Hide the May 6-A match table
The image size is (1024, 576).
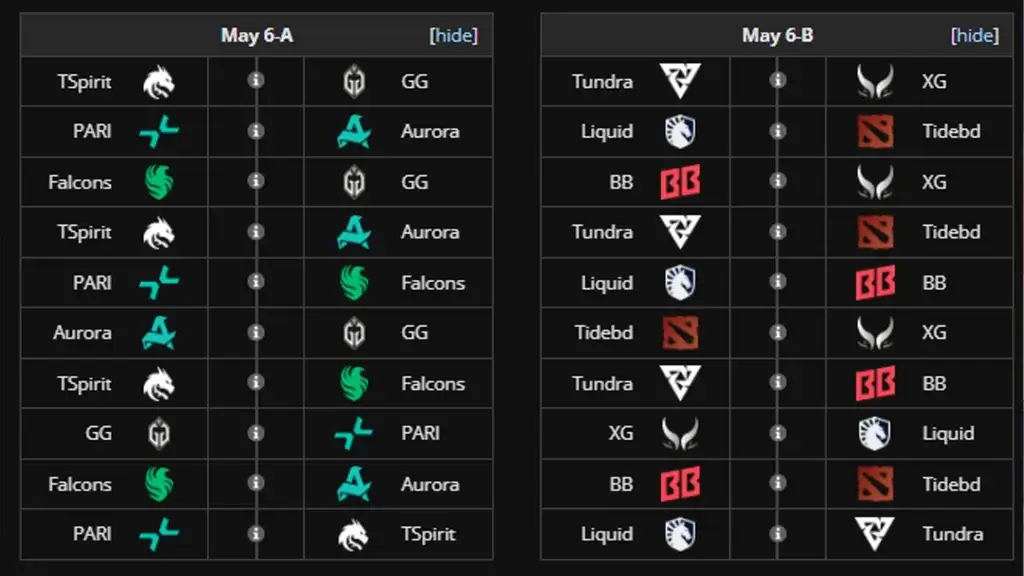[453, 35]
